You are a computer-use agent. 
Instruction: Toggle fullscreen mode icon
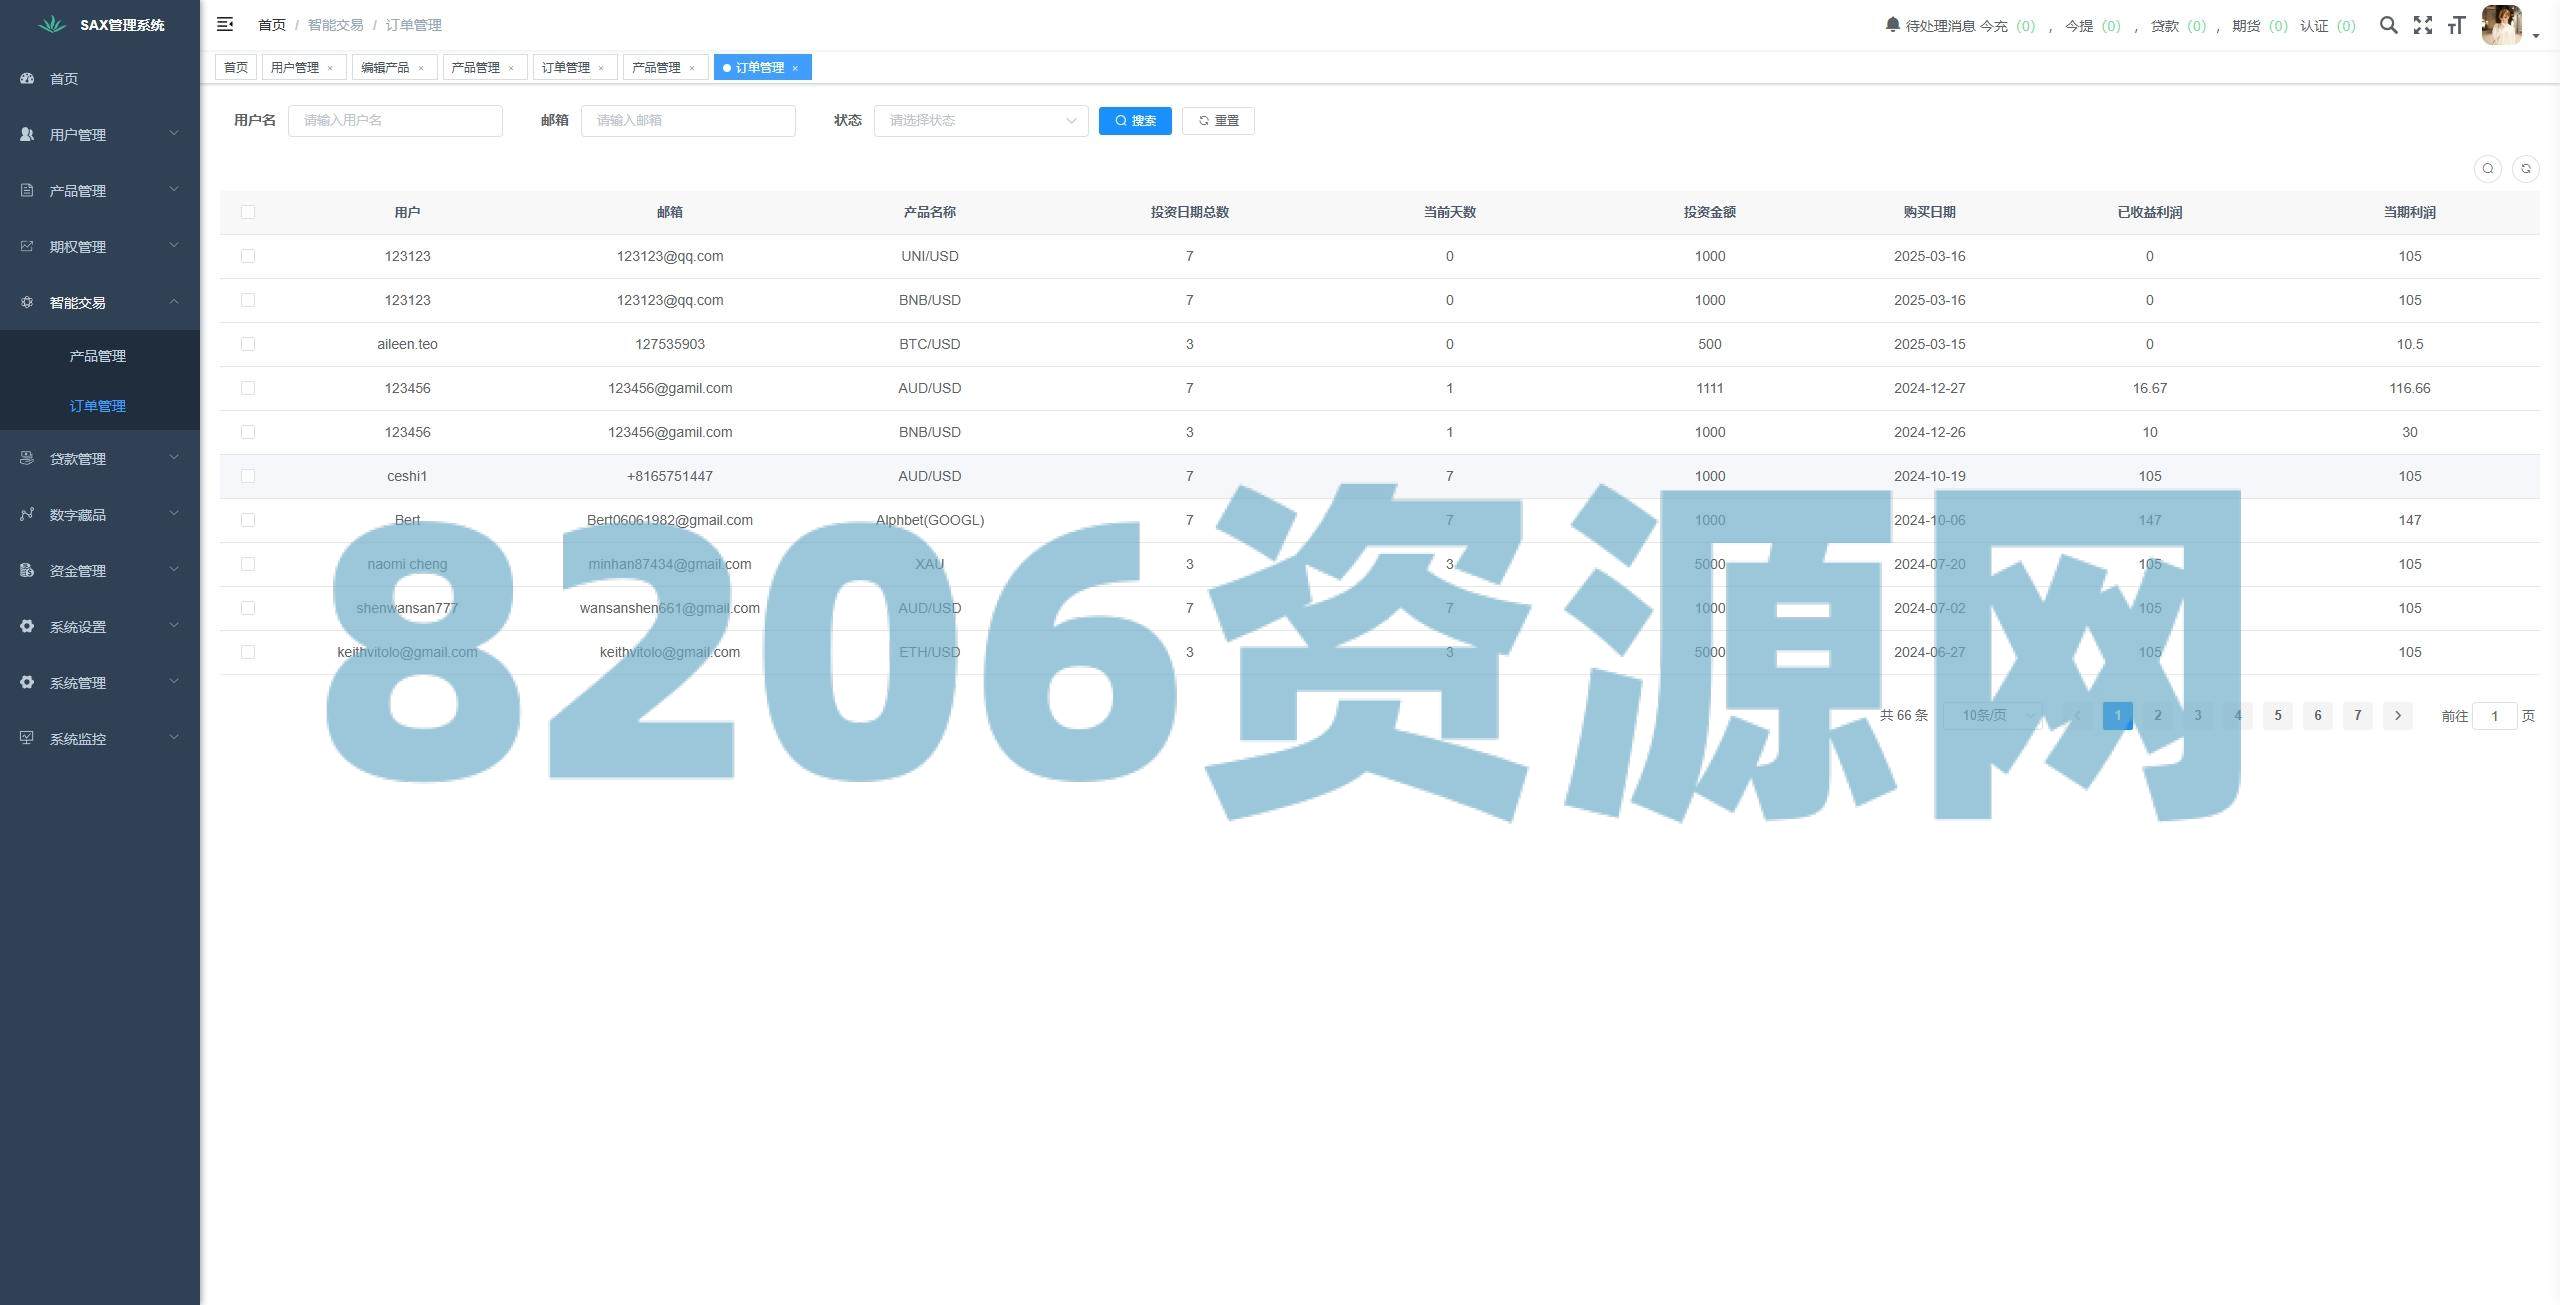point(2422,25)
